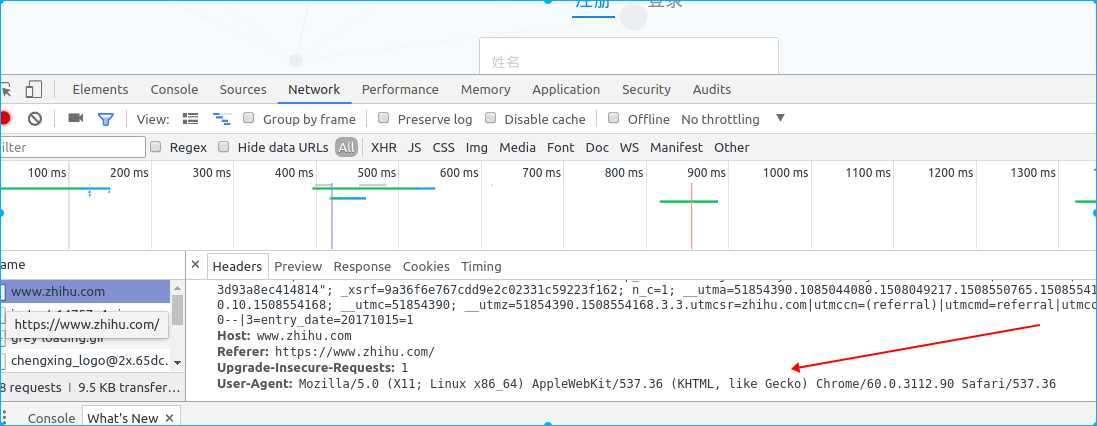Image resolution: width=1097 pixels, height=426 pixels.
Task: Filter requests by CSS
Action: tap(444, 148)
